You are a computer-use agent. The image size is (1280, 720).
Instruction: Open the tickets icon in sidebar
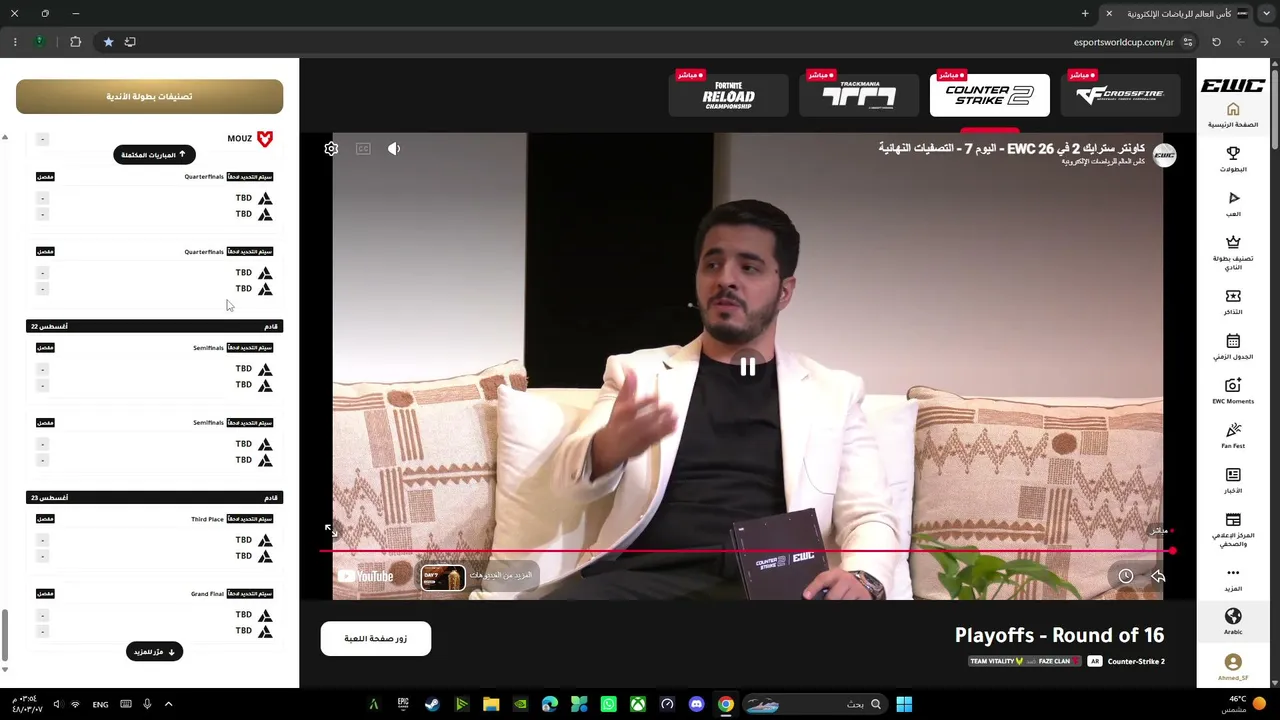tap(1233, 296)
